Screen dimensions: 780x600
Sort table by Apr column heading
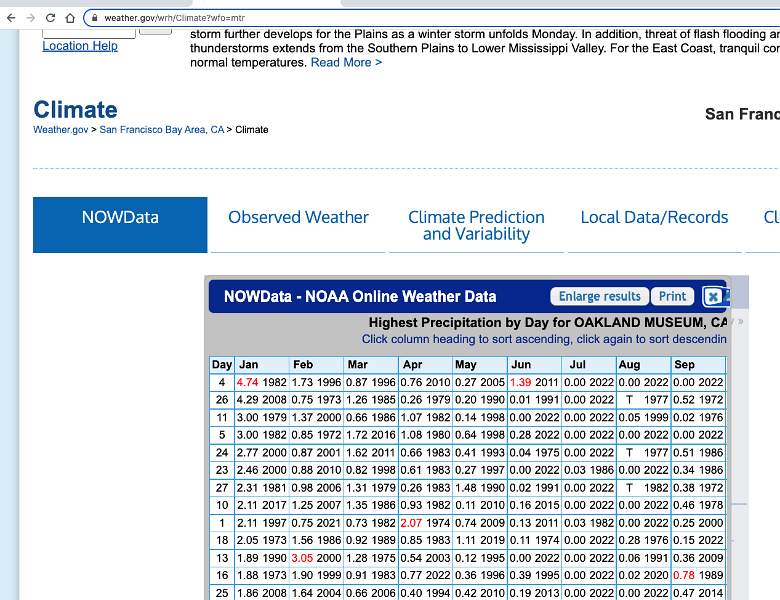[x=426, y=365]
